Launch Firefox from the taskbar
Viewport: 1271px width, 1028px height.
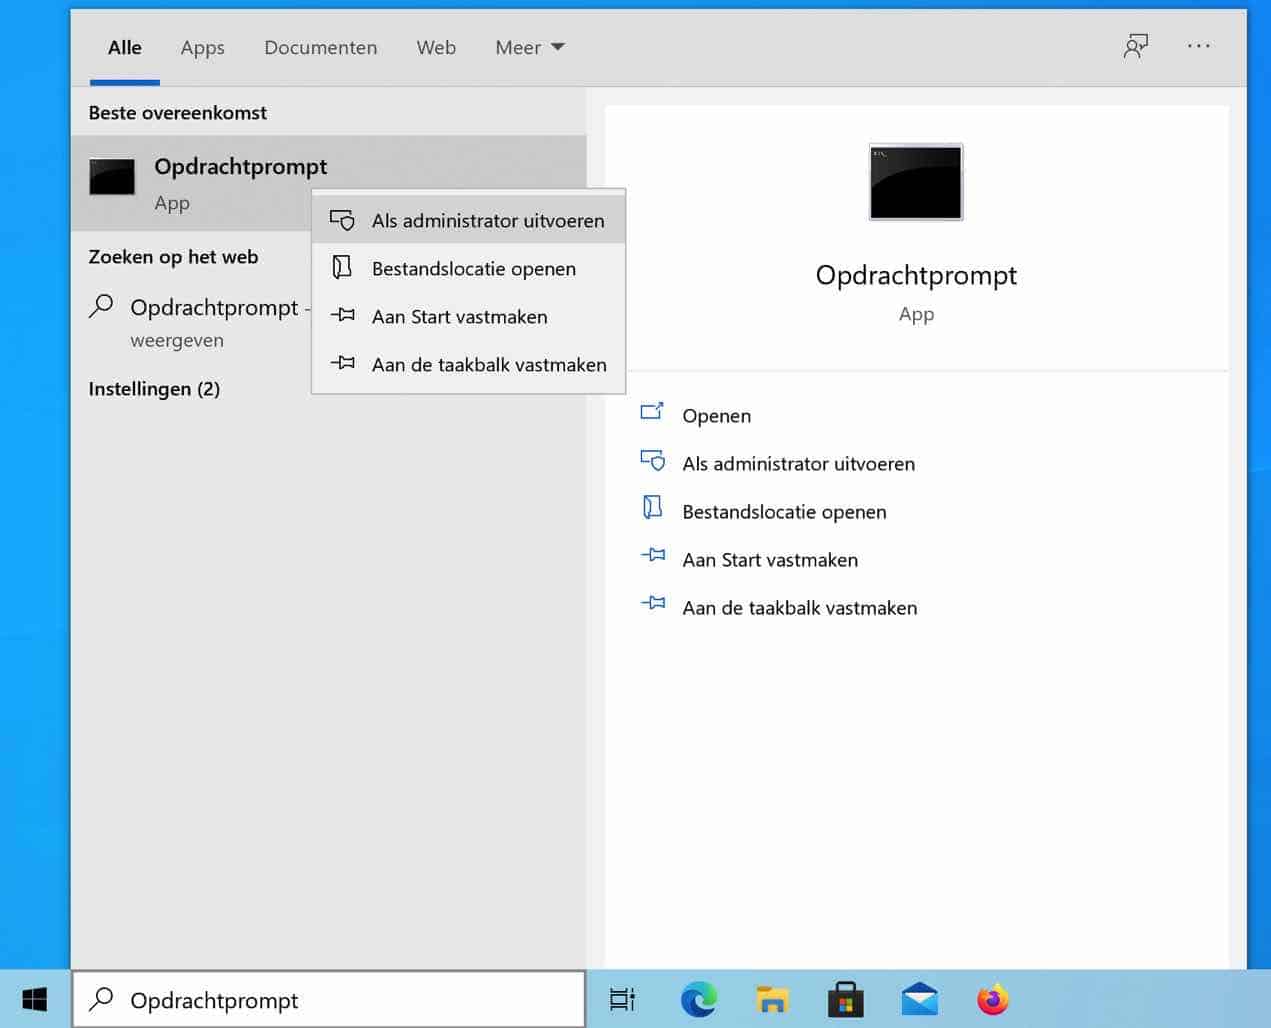click(992, 999)
